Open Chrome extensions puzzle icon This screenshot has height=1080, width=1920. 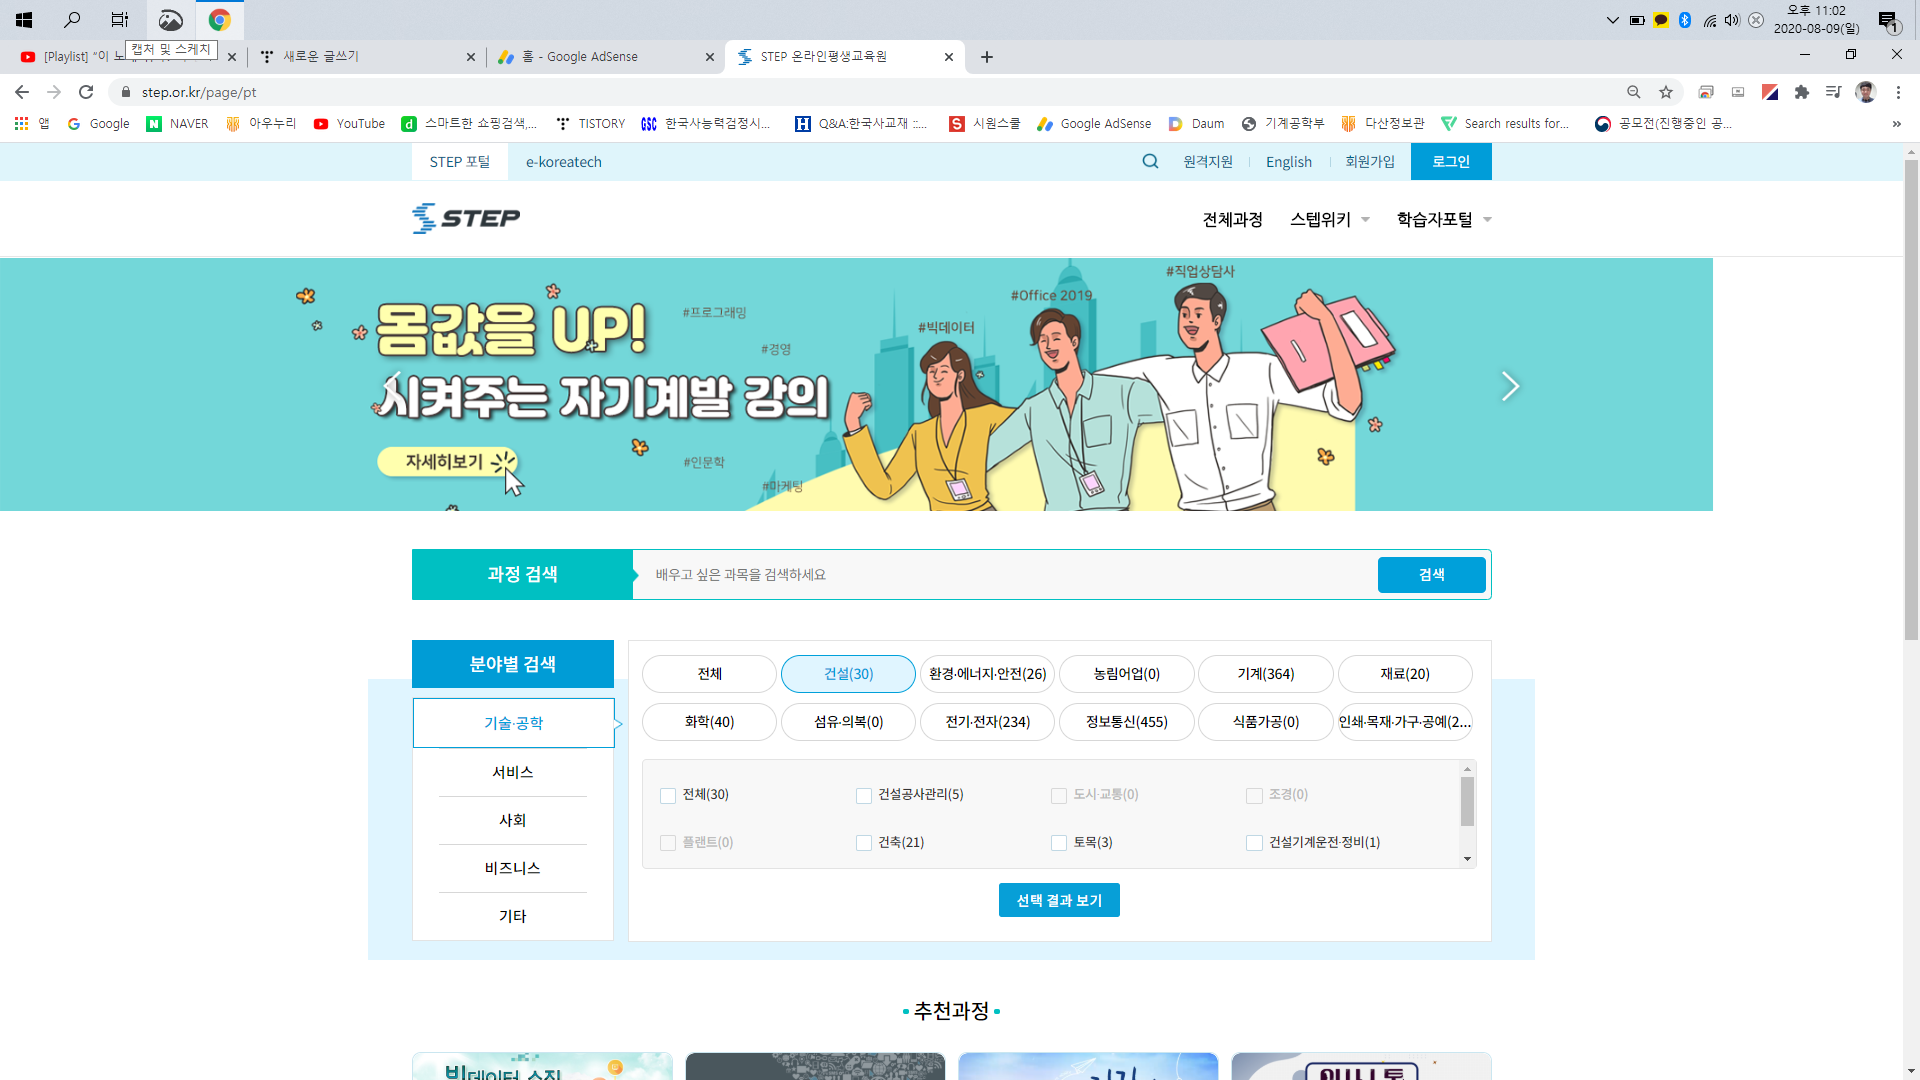click(x=1802, y=92)
